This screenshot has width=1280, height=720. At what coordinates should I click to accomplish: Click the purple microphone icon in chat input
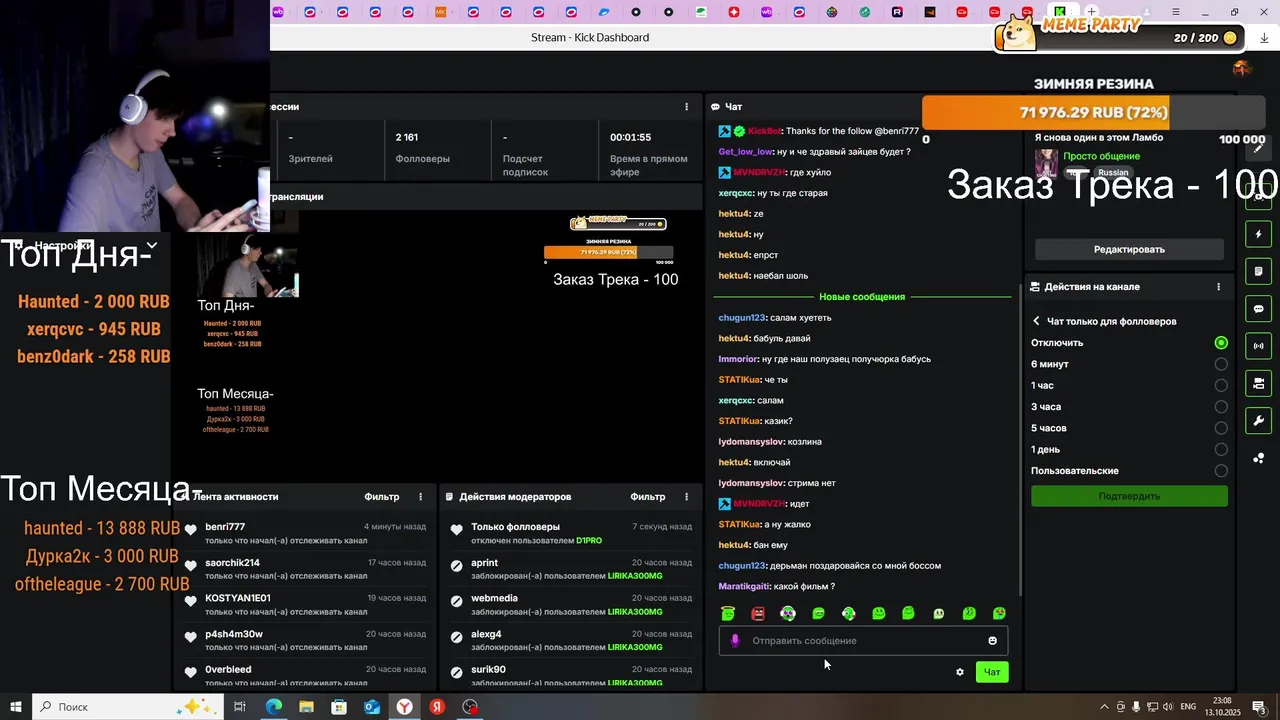pyautogui.click(x=735, y=641)
